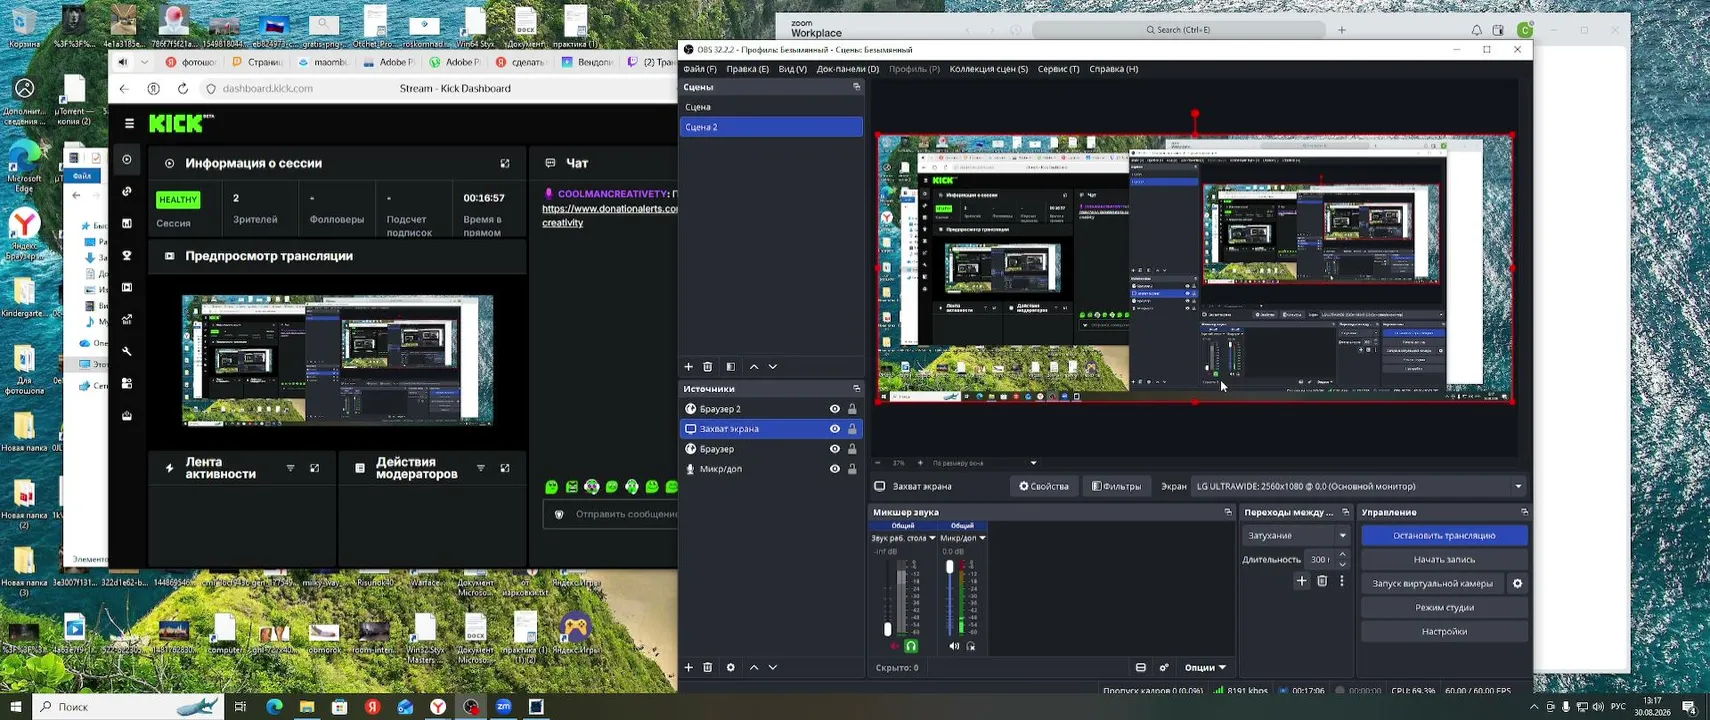Open the Файл menu in OBS

coord(700,69)
